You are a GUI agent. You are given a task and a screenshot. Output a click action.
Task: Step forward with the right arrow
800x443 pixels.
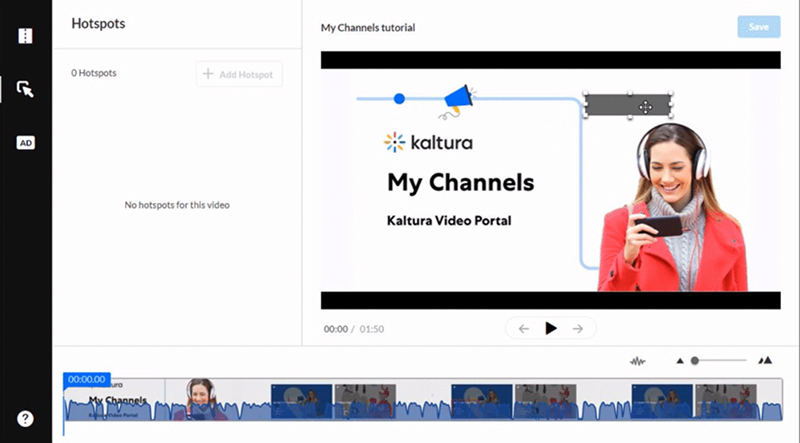[578, 328]
